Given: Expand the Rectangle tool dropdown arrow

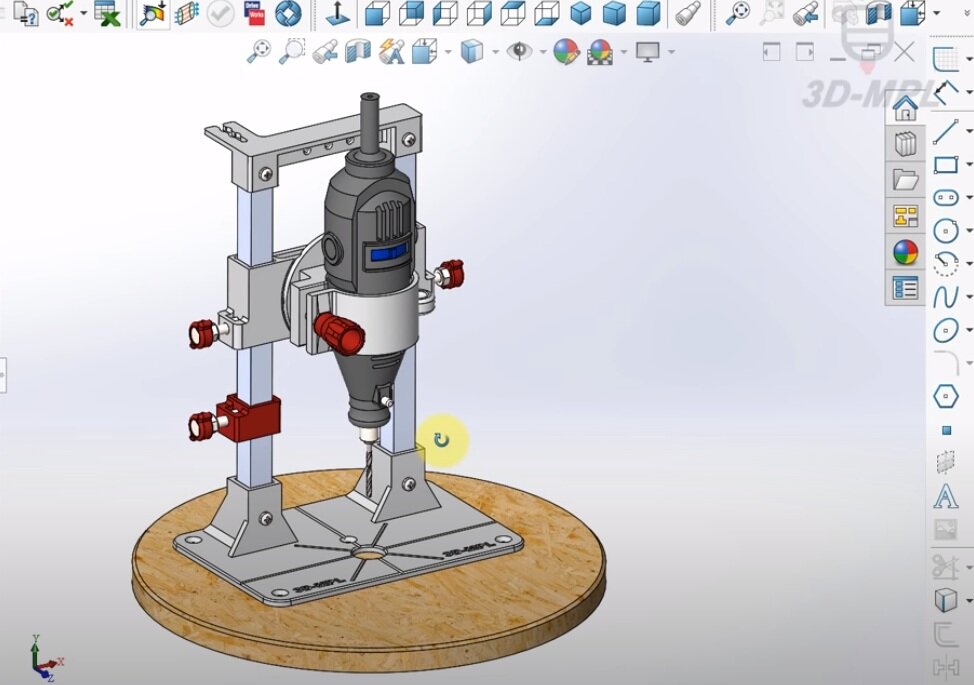Looking at the screenshot, I should tap(969, 165).
